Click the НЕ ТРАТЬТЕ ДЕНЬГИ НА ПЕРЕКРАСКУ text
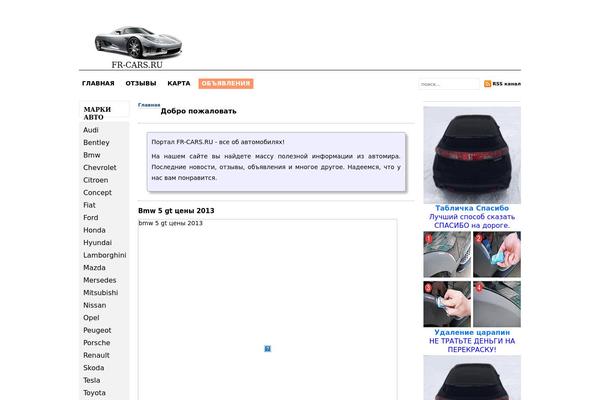This screenshot has height=400, width=600. click(x=472, y=345)
